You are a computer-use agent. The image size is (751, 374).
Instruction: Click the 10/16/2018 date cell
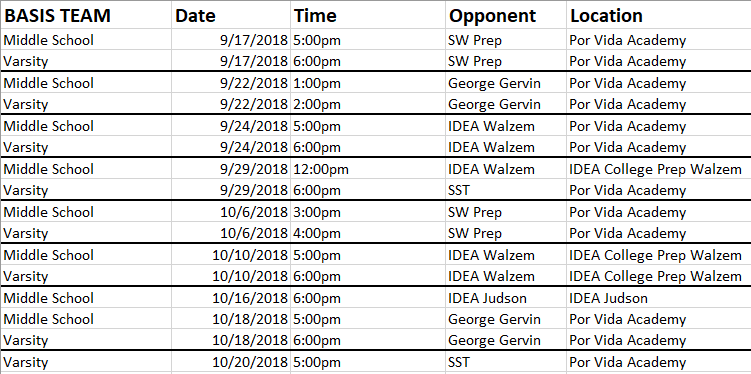point(231,298)
